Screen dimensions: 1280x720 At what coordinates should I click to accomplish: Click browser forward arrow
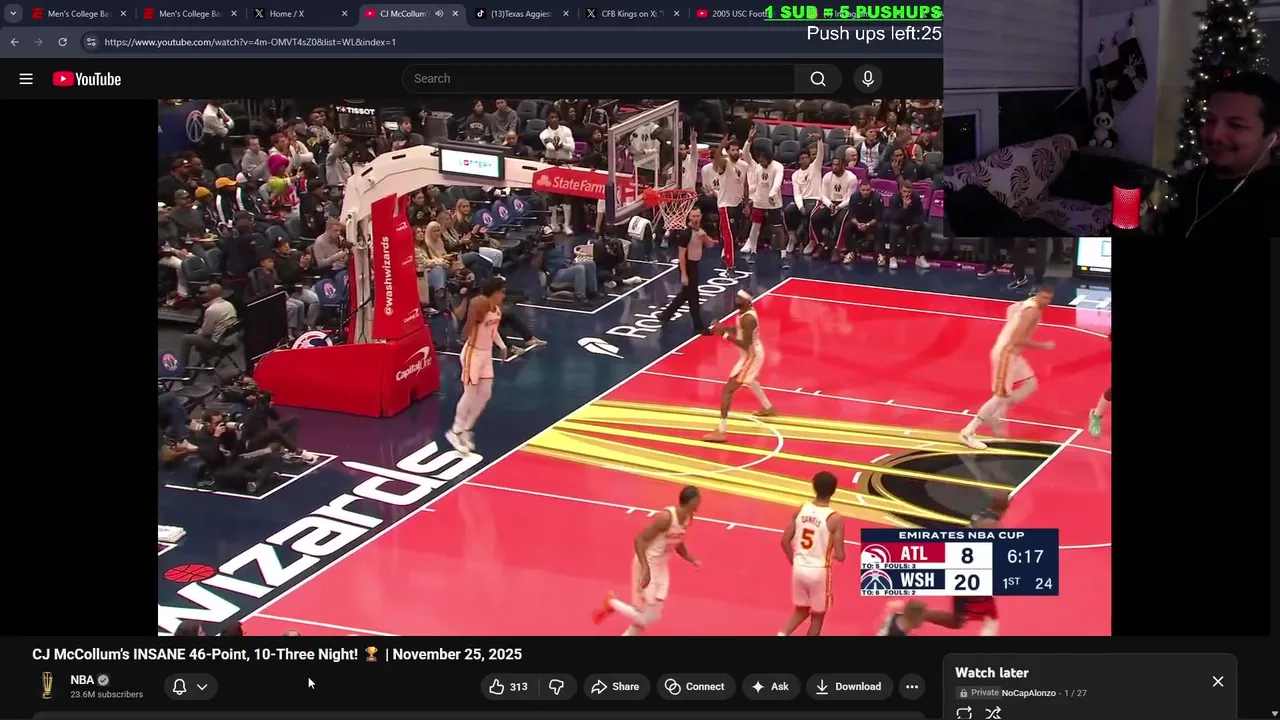(38, 42)
